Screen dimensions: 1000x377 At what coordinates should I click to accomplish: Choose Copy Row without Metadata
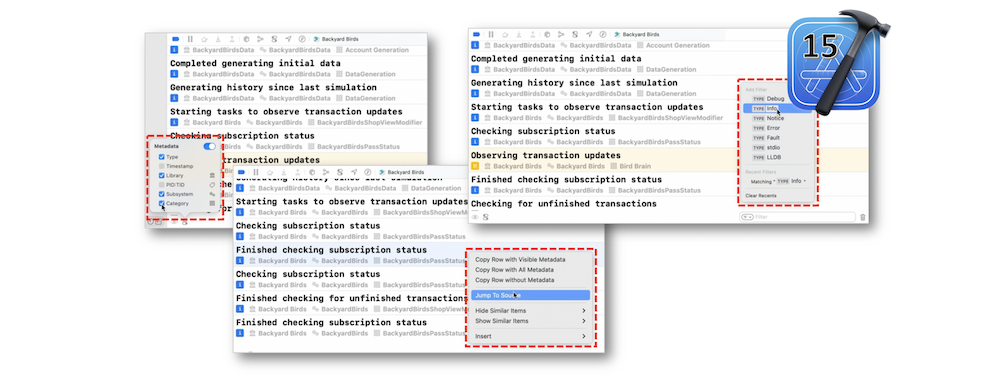pos(530,280)
